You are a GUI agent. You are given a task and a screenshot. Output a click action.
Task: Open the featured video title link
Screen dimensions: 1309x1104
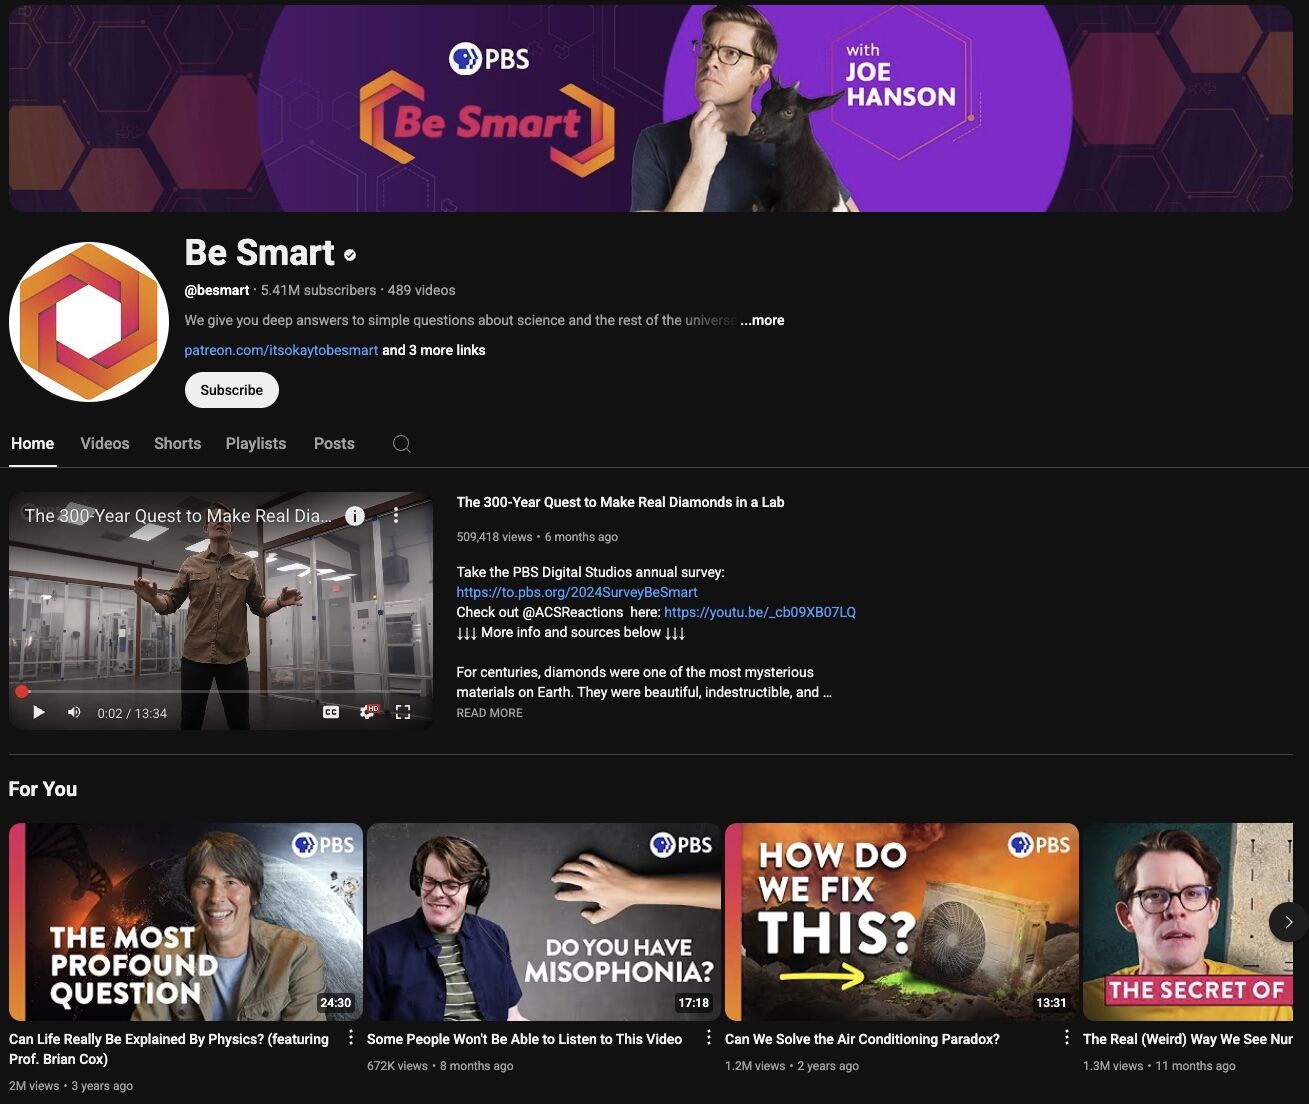click(620, 502)
